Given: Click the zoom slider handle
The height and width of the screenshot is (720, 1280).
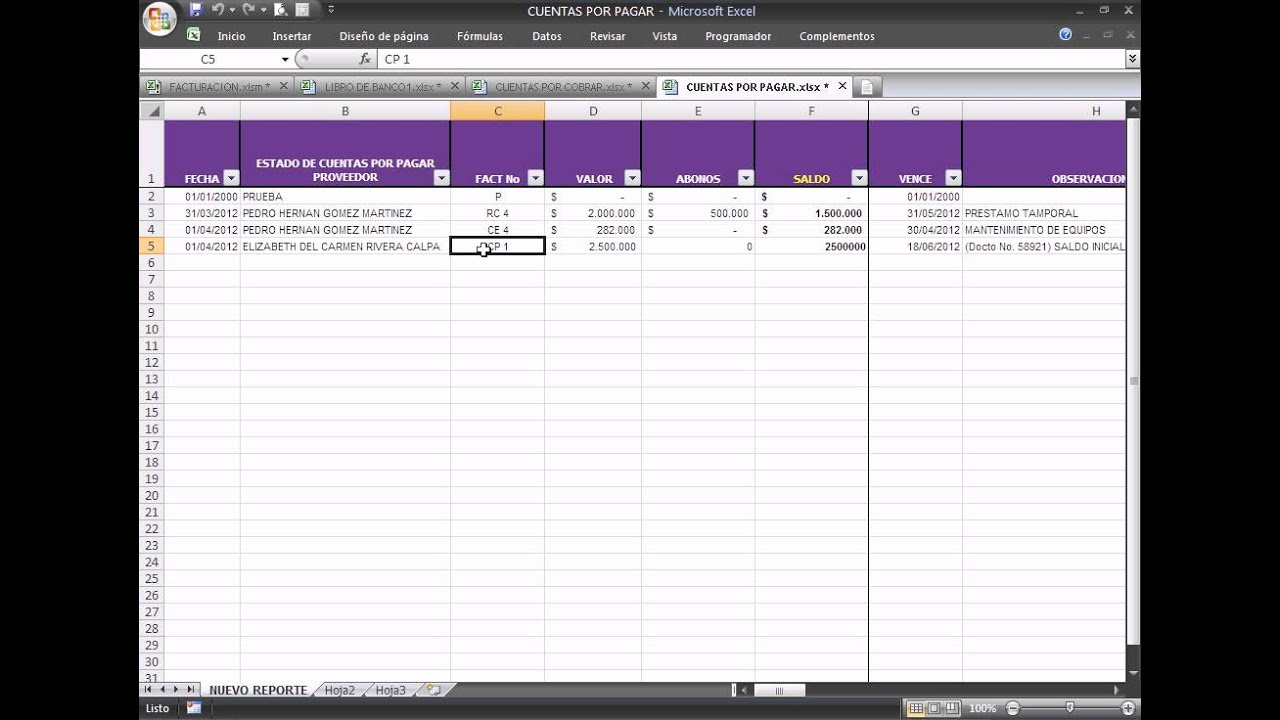Looking at the screenshot, I should point(1070,708).
